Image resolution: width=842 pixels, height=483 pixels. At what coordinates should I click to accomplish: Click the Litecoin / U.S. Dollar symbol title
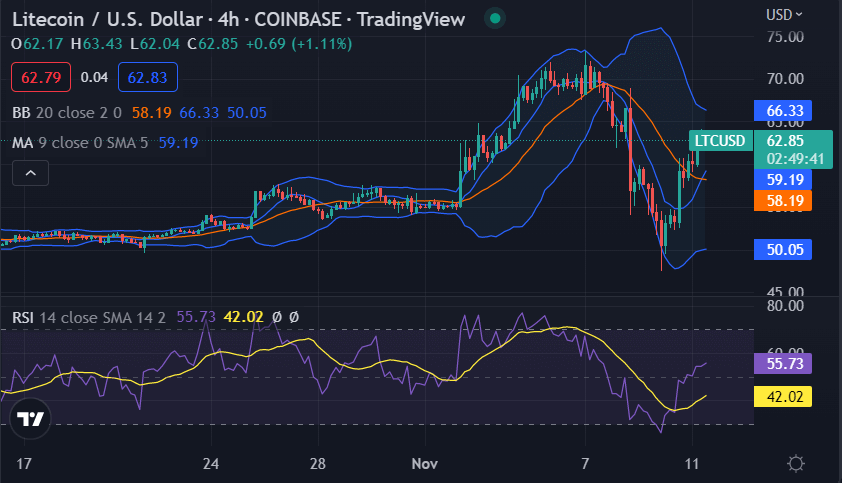click(x=107, y=19)
